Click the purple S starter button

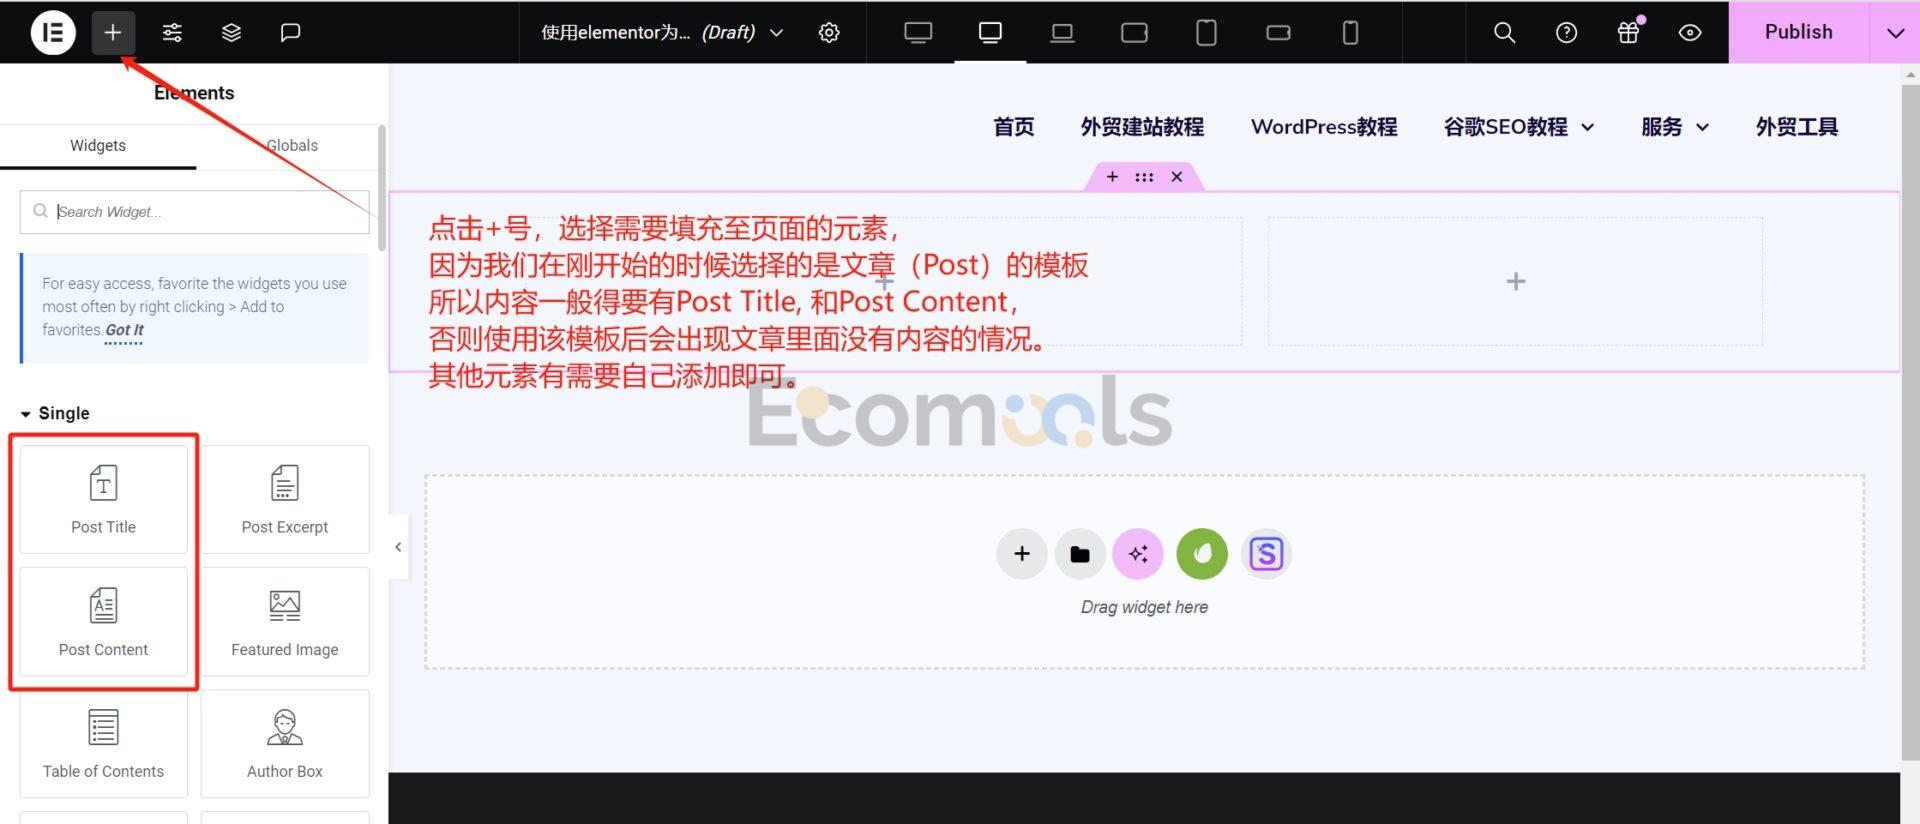click(1266, 554)
